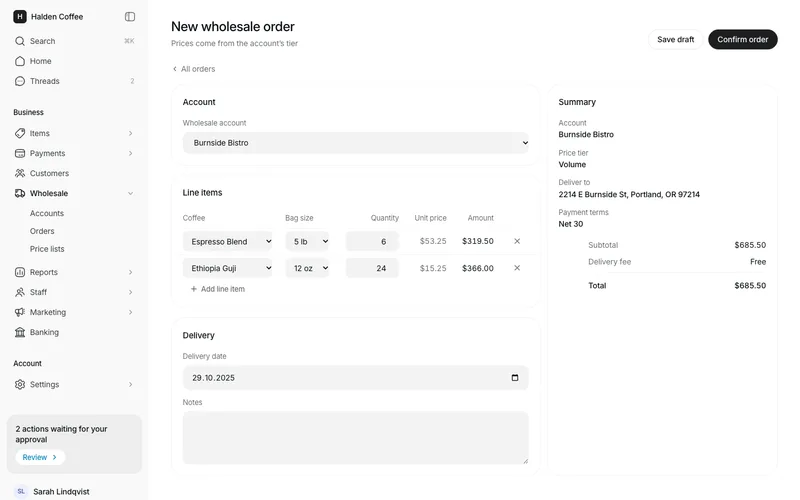Click the $53.25 unit price
This screenshot has height=500, width=800.
point(433,241)
